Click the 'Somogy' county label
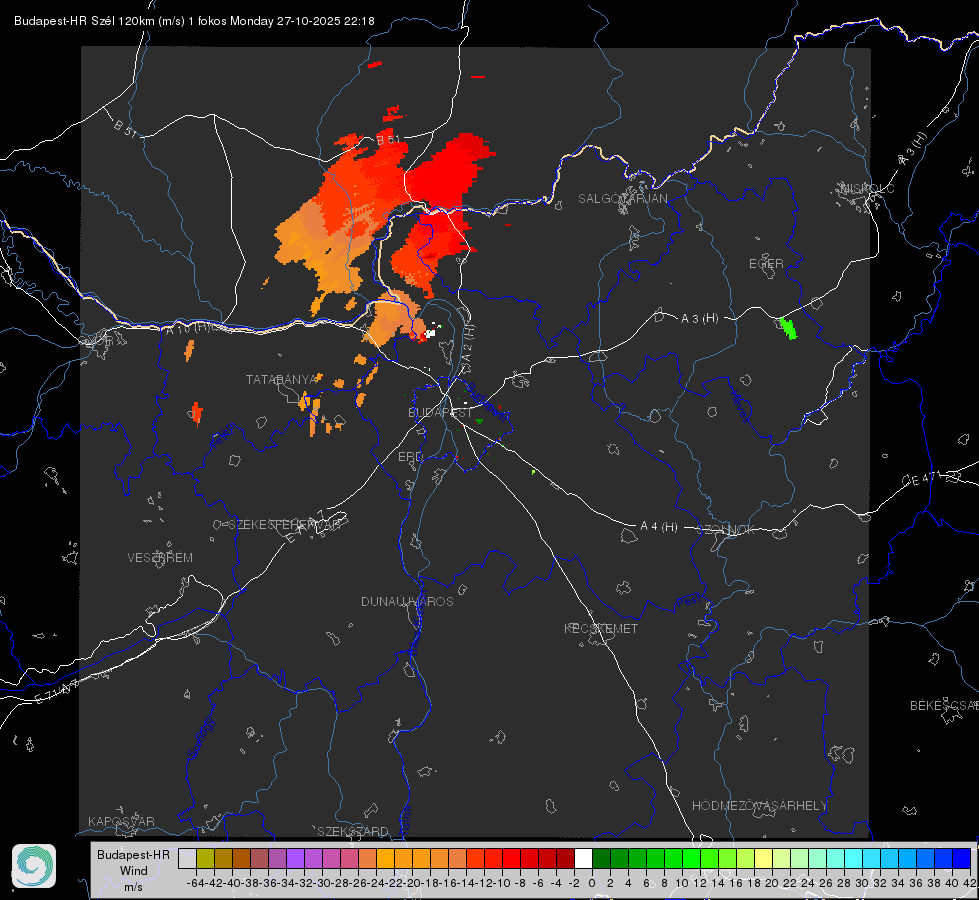 pyautogui.click(x=201, y=738)
